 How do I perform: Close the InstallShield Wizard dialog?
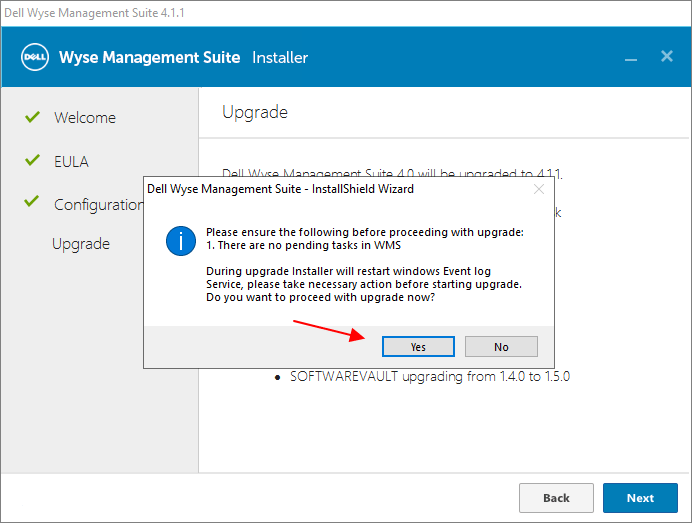(539, 188)
